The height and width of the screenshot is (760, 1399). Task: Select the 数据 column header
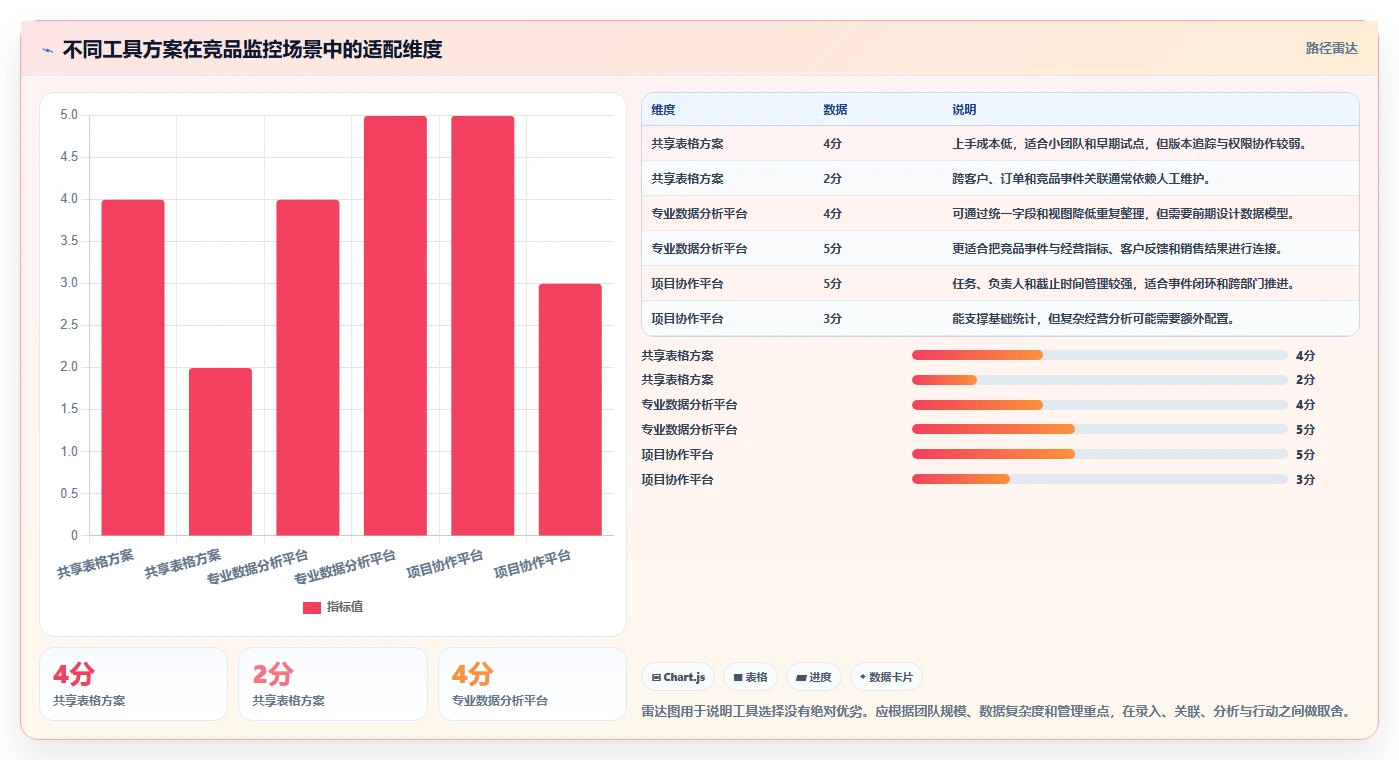(x=835, y=110)
